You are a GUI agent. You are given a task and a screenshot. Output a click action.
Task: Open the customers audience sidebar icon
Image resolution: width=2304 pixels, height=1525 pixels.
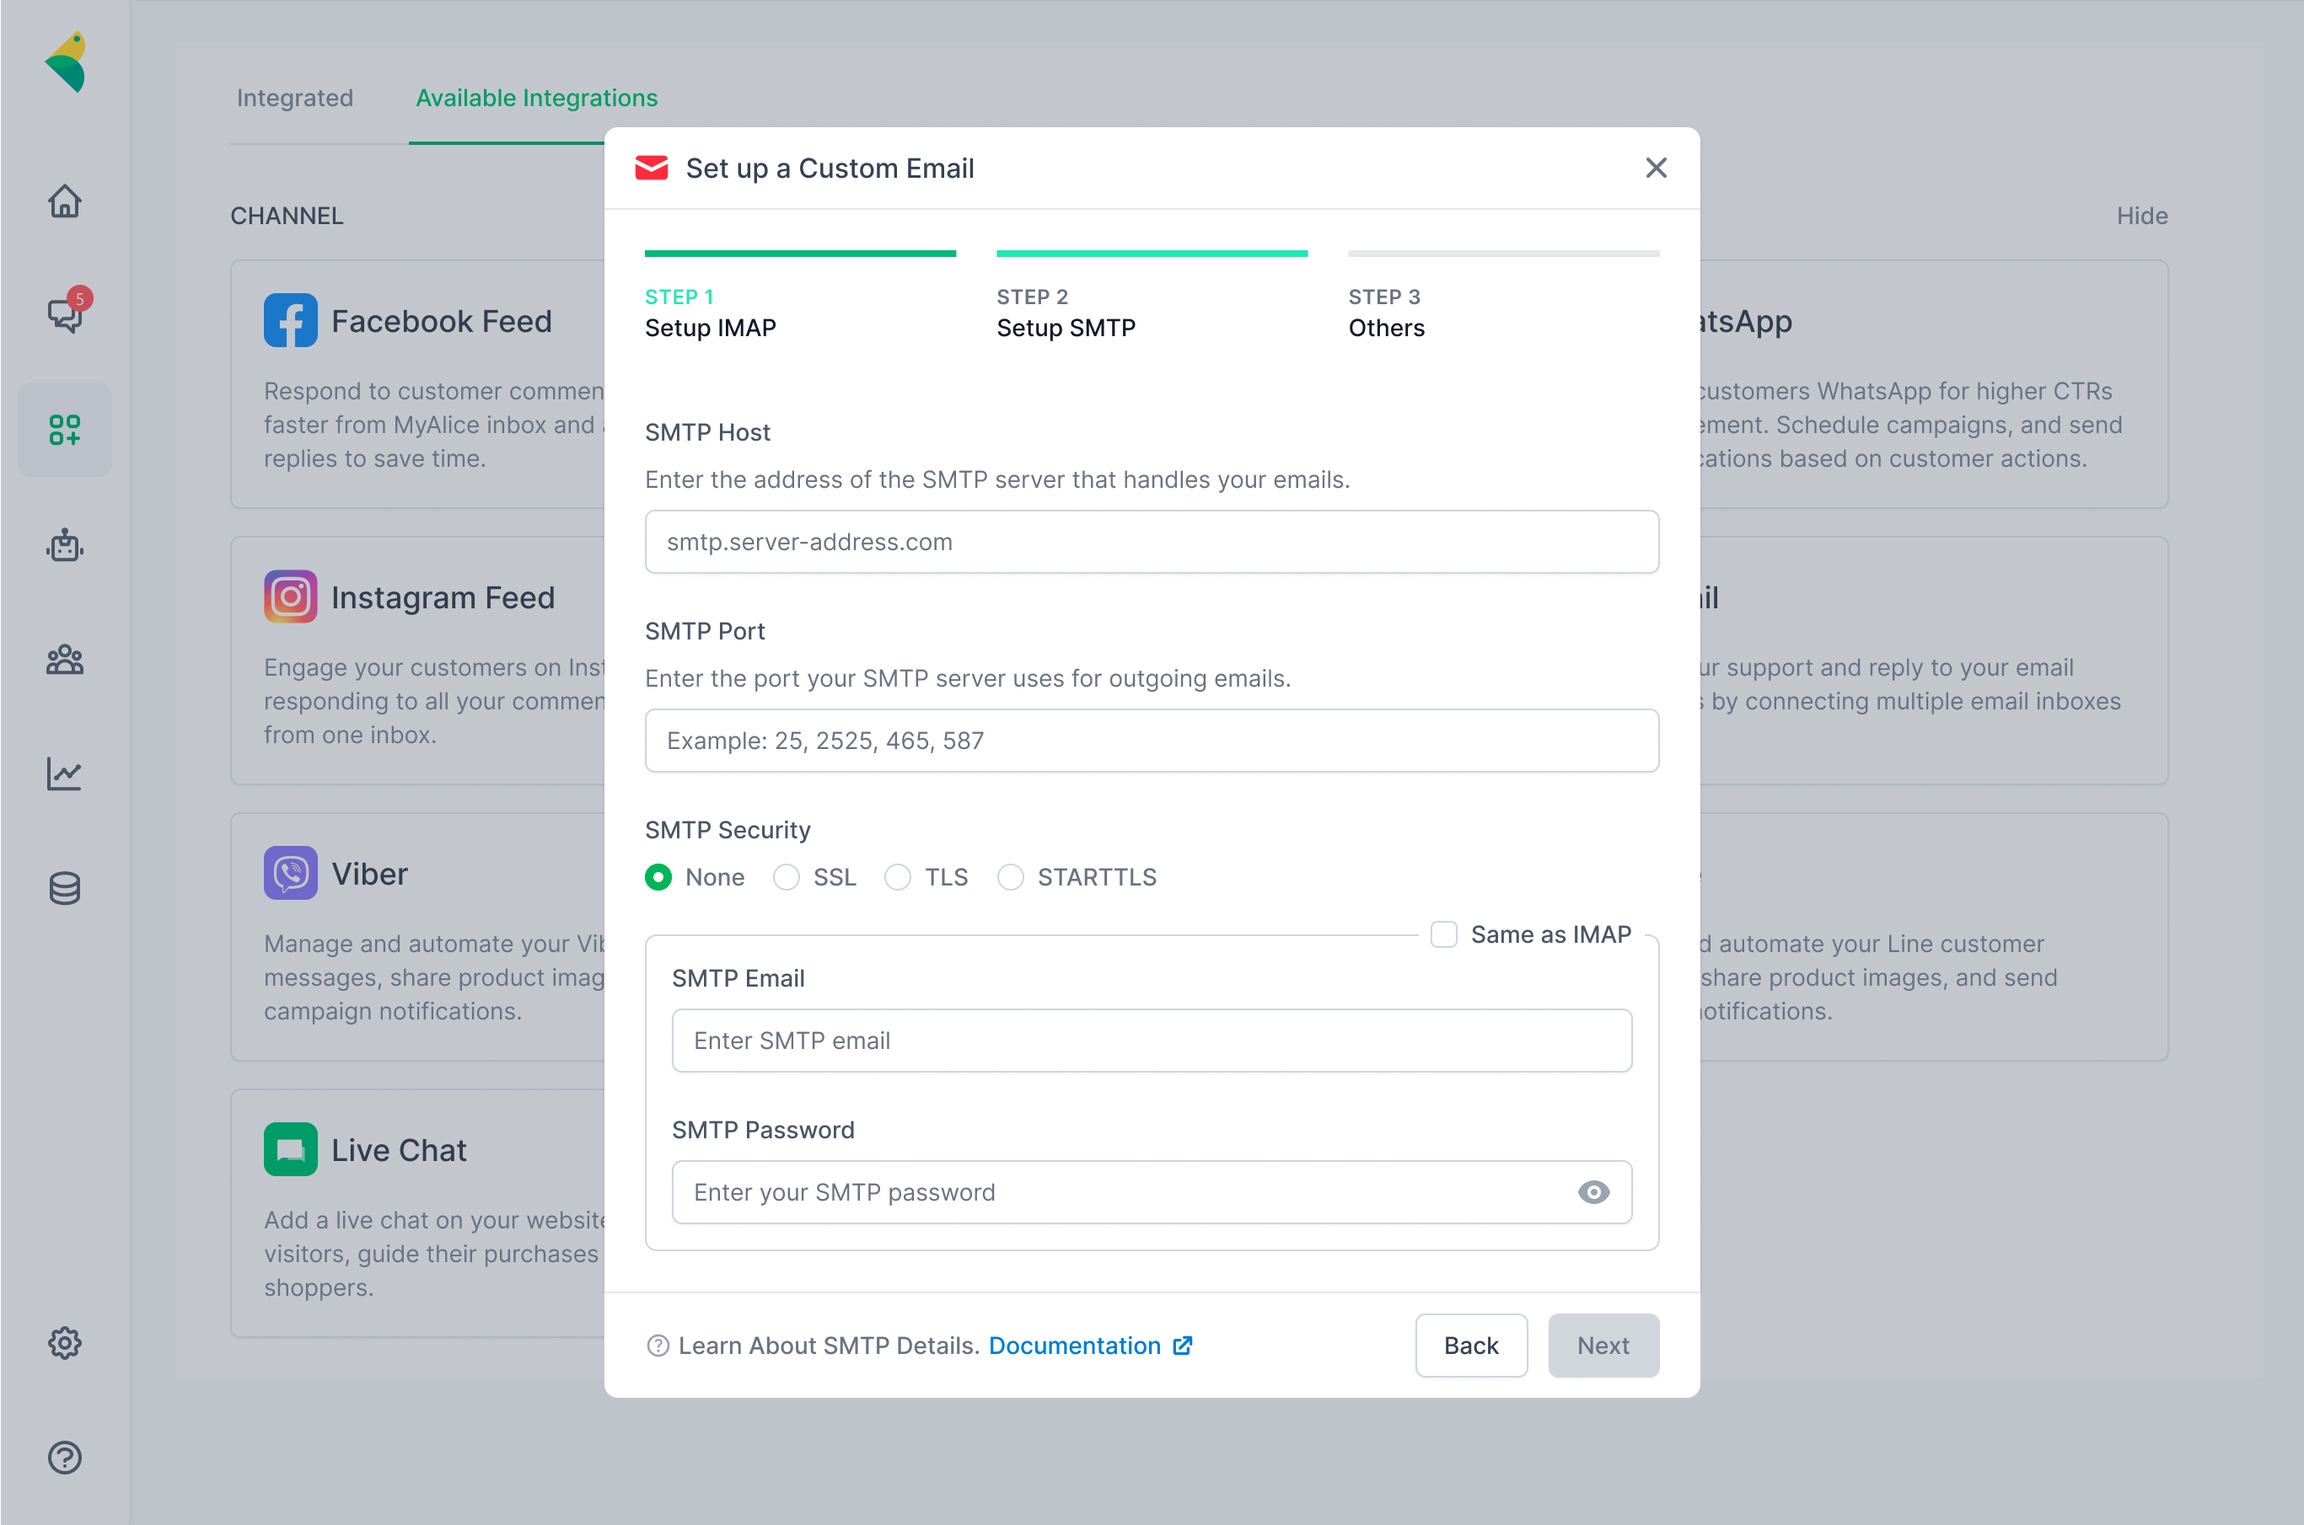pyautogui.click(x=65, y=660)
